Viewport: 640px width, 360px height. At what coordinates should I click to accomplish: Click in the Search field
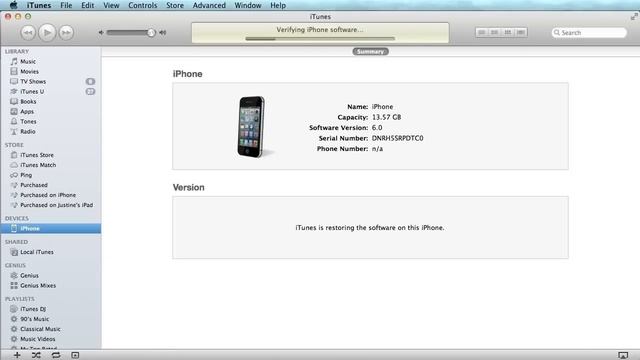[589, 32]
